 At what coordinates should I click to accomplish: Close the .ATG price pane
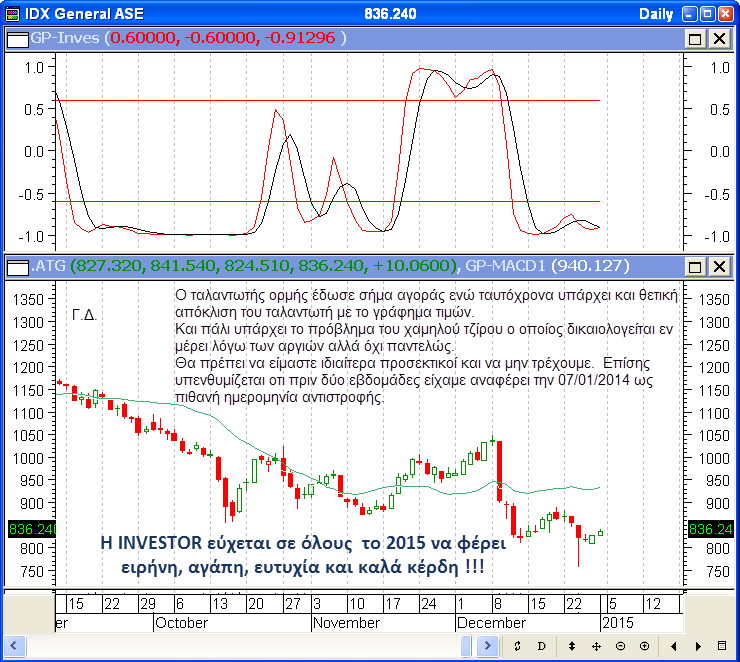[x=719, y=267]
